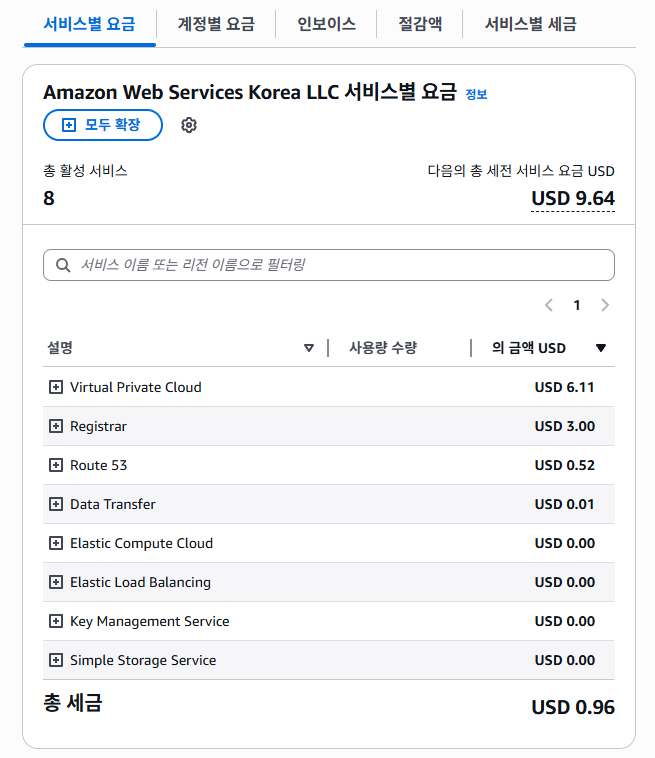The height and width of the screenshot is (758, 655).
Task: Switch to the 절감액 tab
Action: click(x=420, y=24)
